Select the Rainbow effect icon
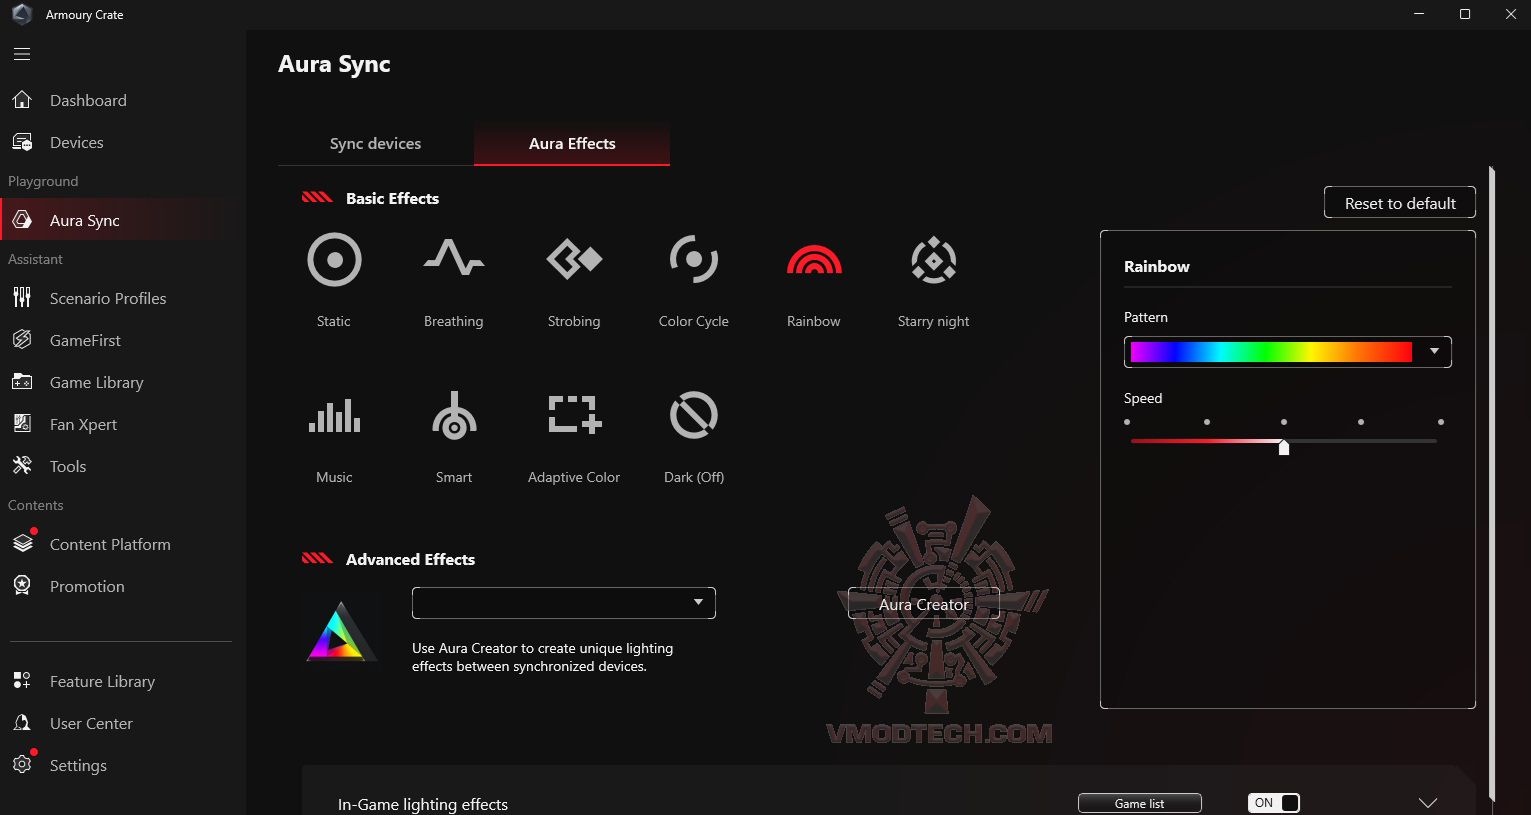Screen dimensions: 1531x815 click(x=814, y=260)
